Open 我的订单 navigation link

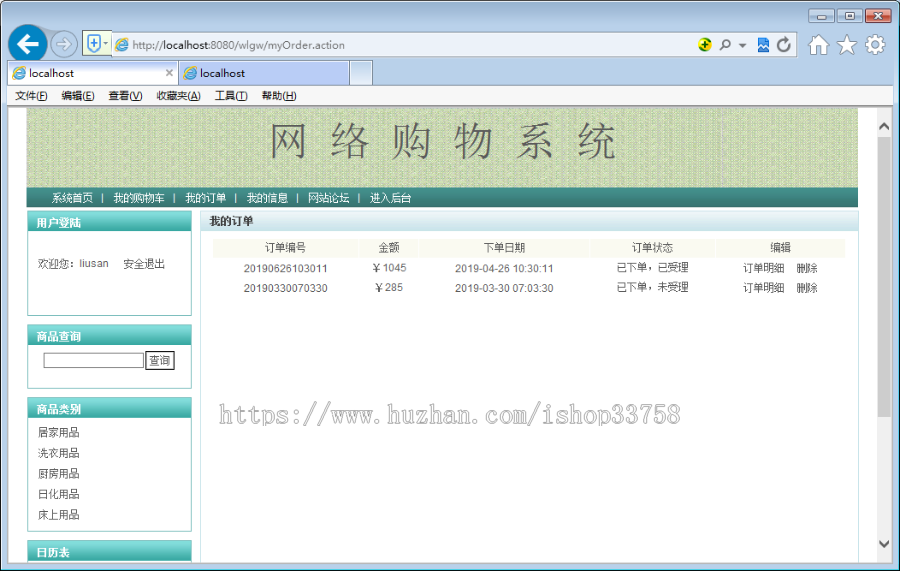click(205, 198)
